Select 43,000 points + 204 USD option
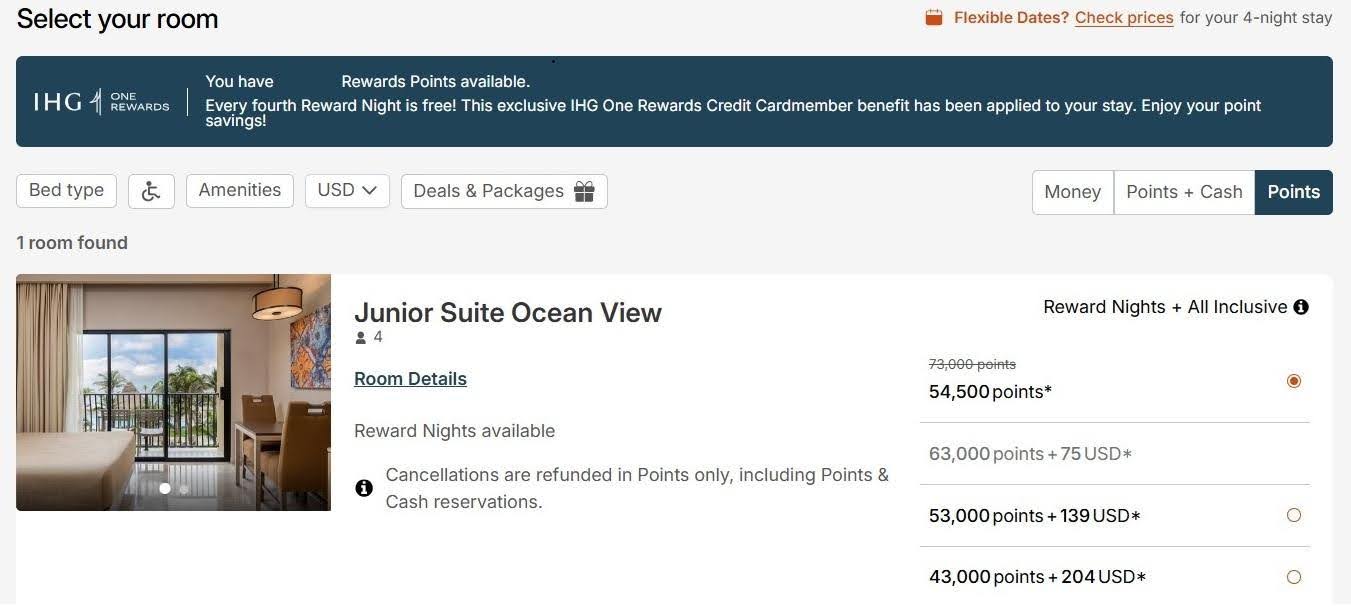 tap(1294, 577)
